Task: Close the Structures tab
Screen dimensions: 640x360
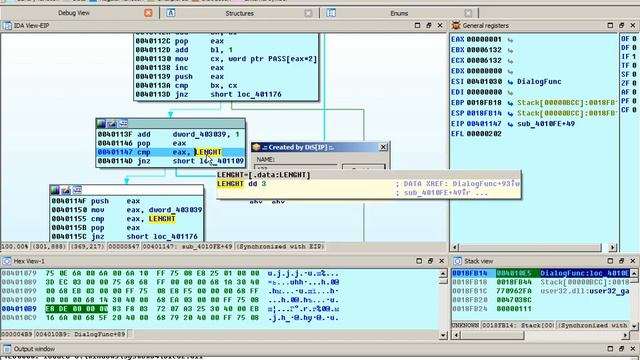Action: (308, 13)
